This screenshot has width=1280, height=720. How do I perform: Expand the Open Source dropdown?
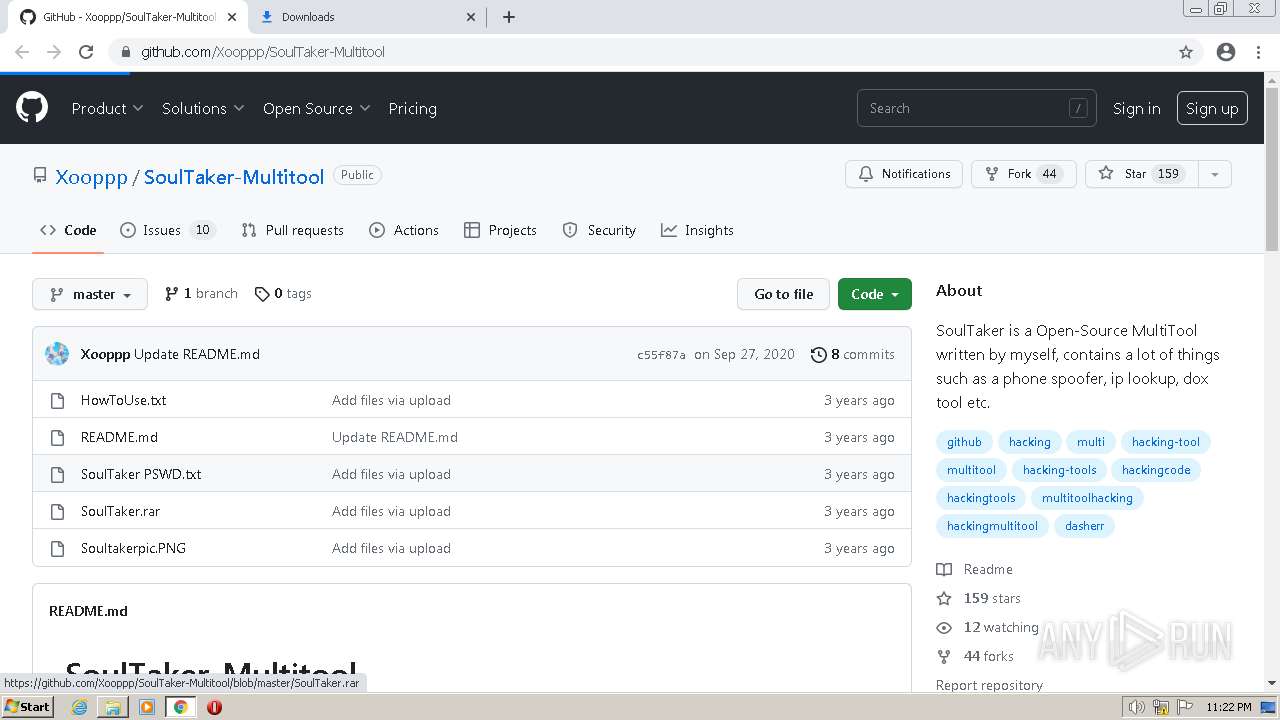(x=316, y=108)
